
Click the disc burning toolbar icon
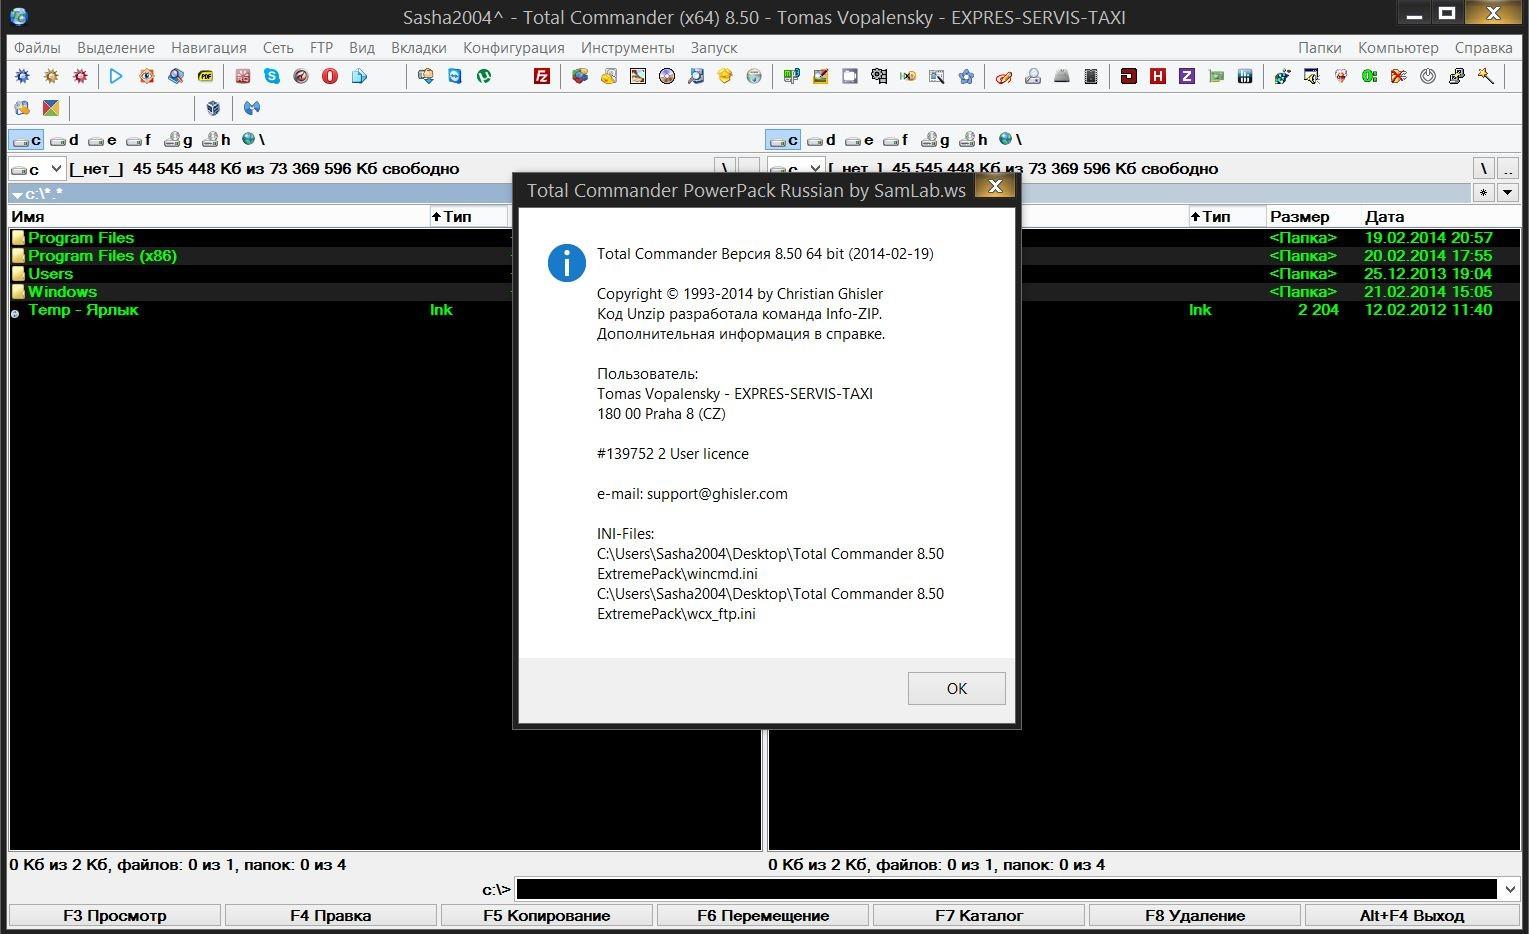tap(667, 76)
